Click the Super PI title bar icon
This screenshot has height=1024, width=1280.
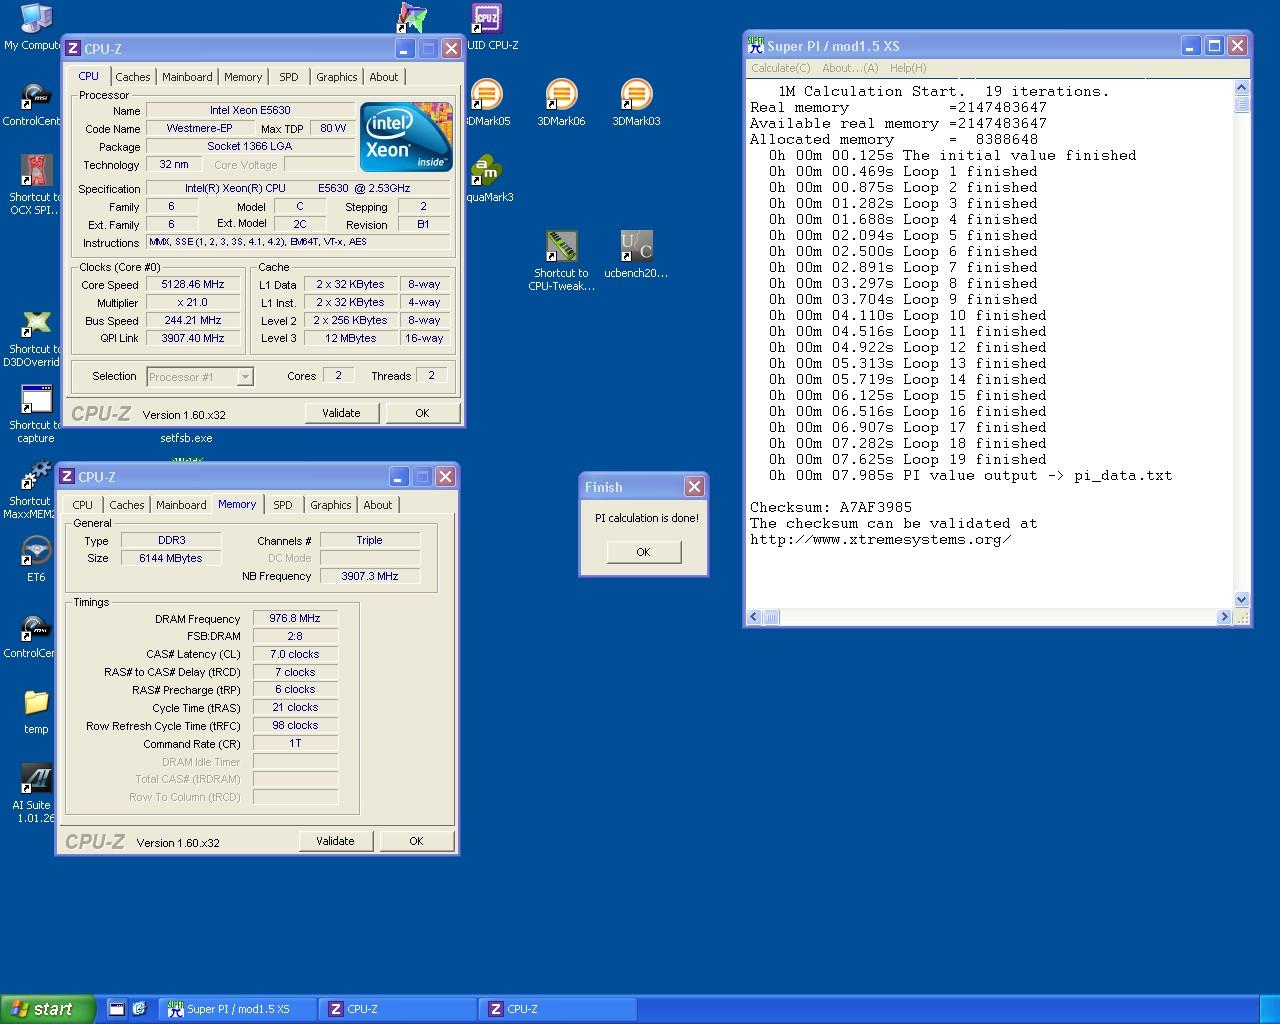pos(756,46)
